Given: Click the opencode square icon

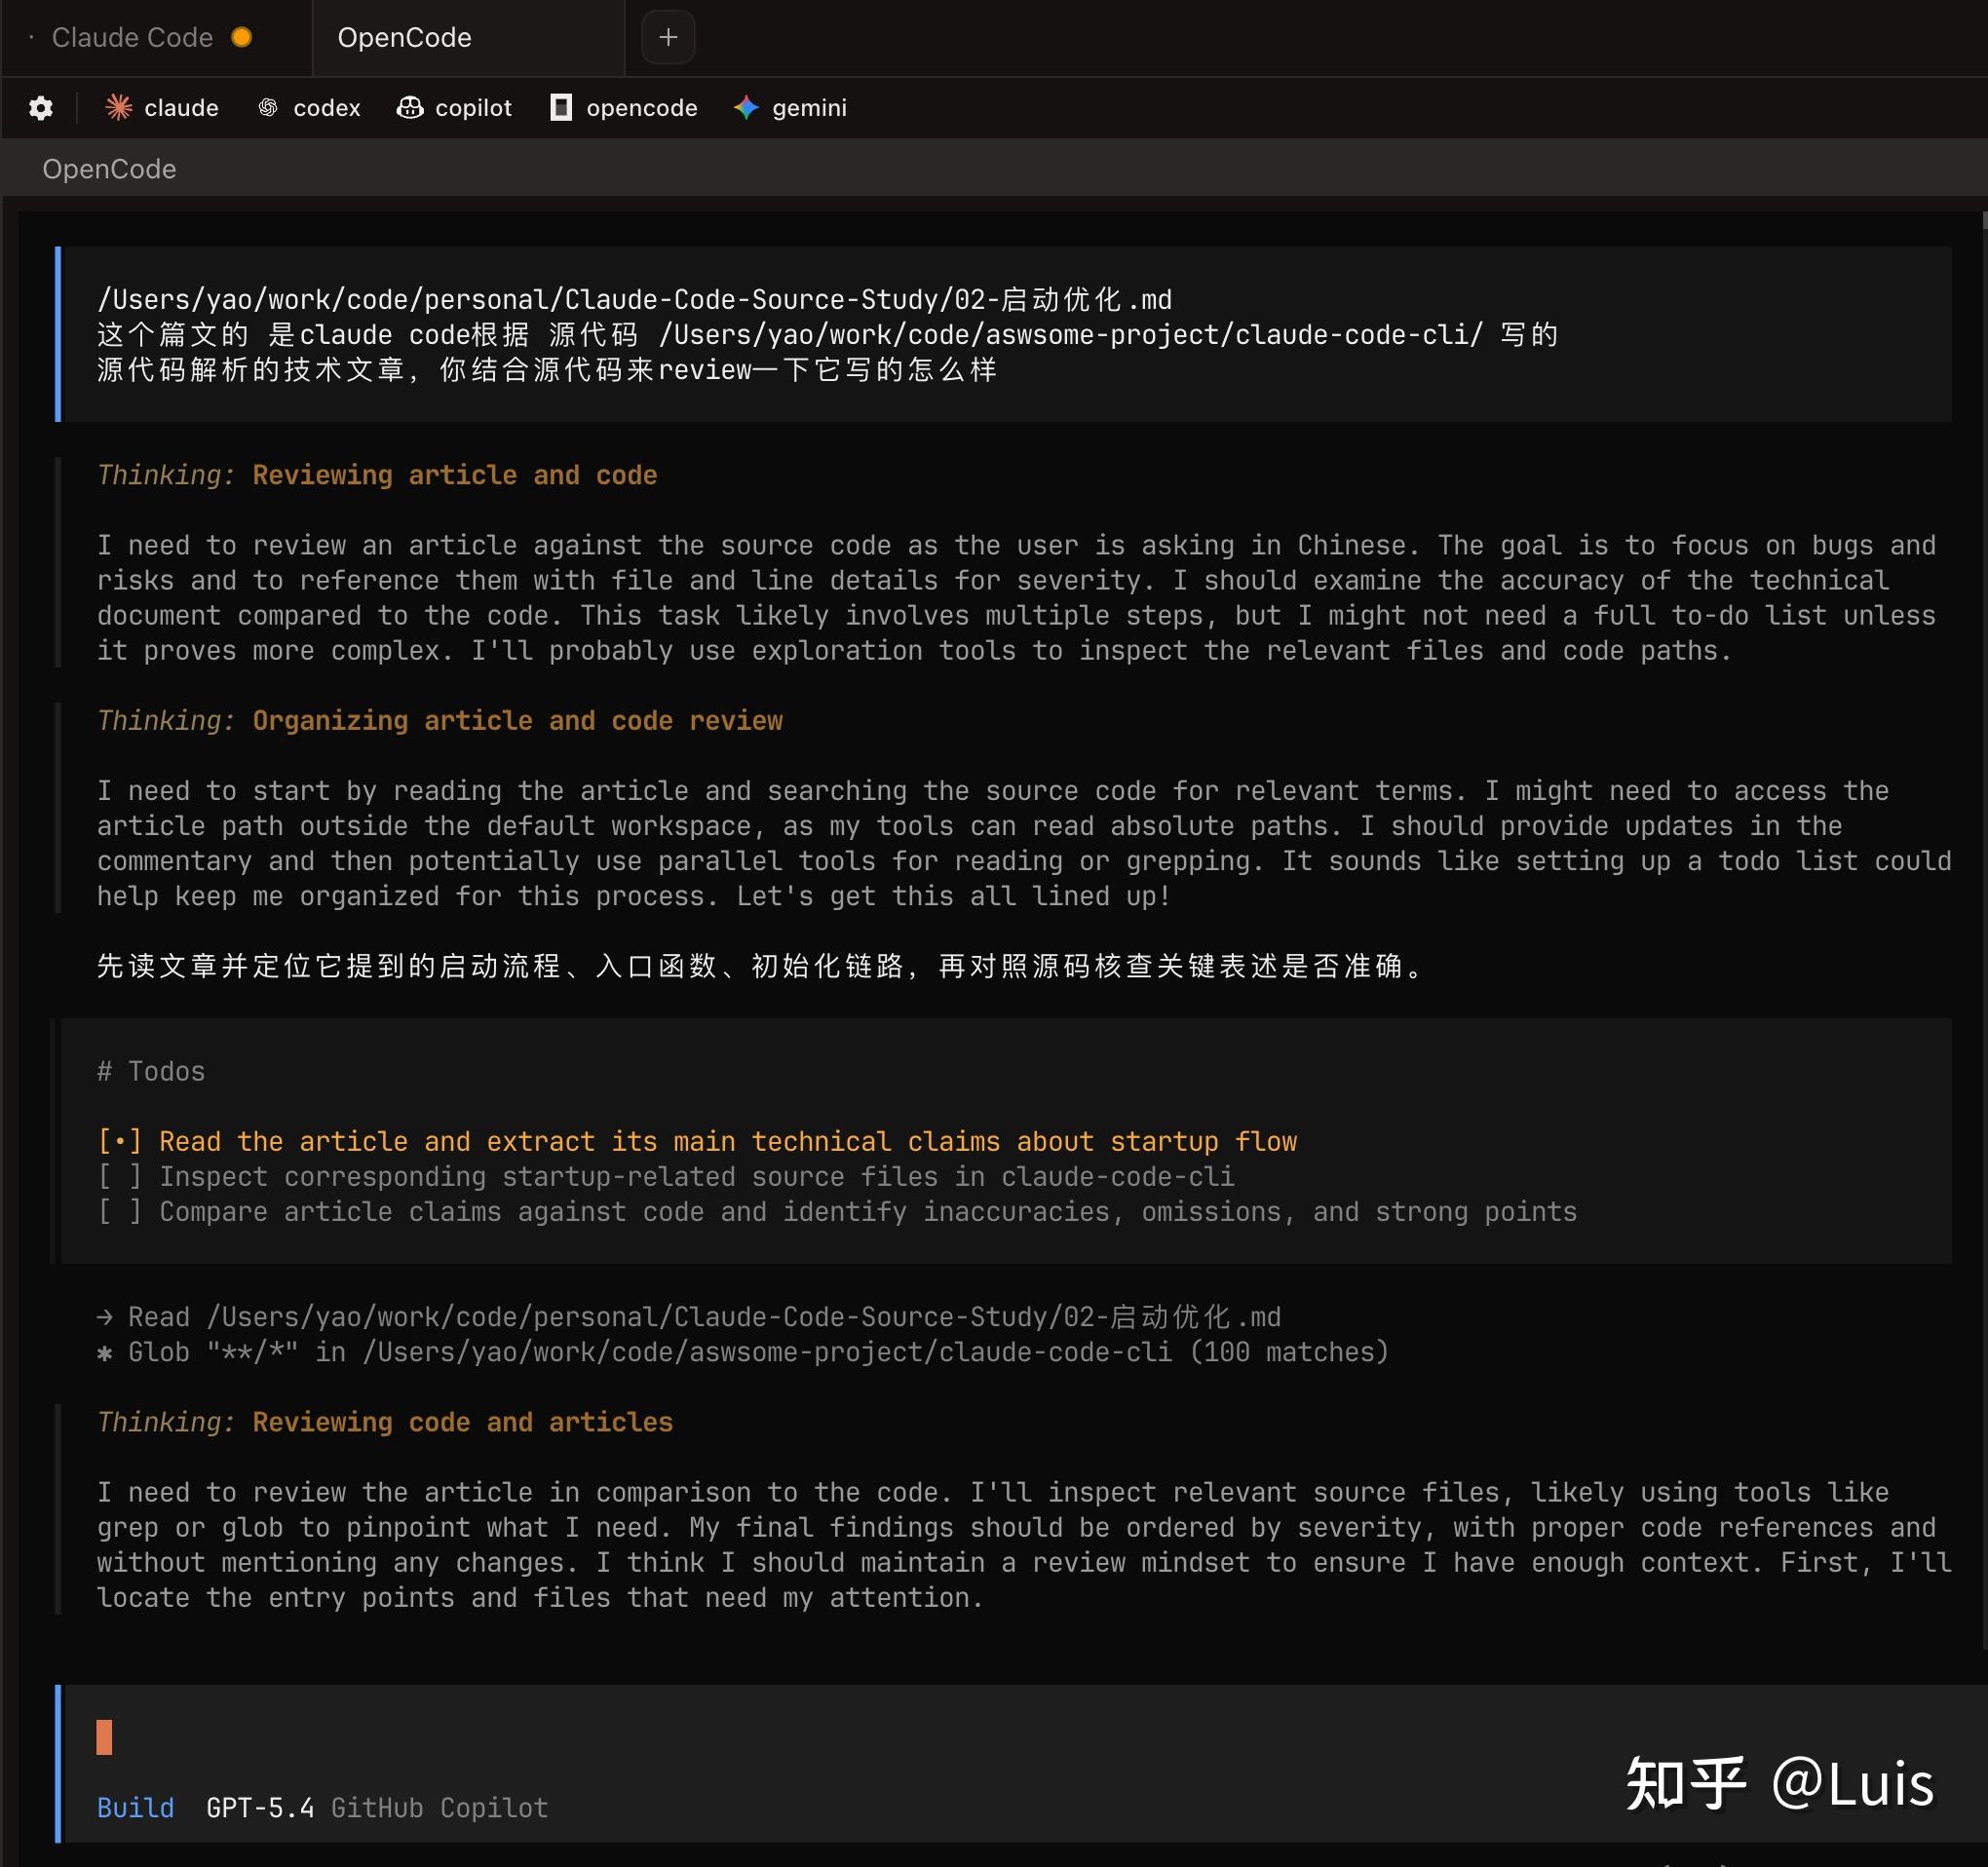Looking at the screenshot, I should tap(561, 108).
